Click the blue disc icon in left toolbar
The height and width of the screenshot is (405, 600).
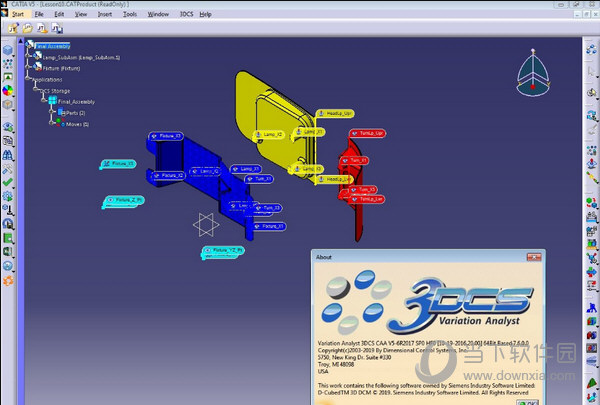[x=8, y=266]
